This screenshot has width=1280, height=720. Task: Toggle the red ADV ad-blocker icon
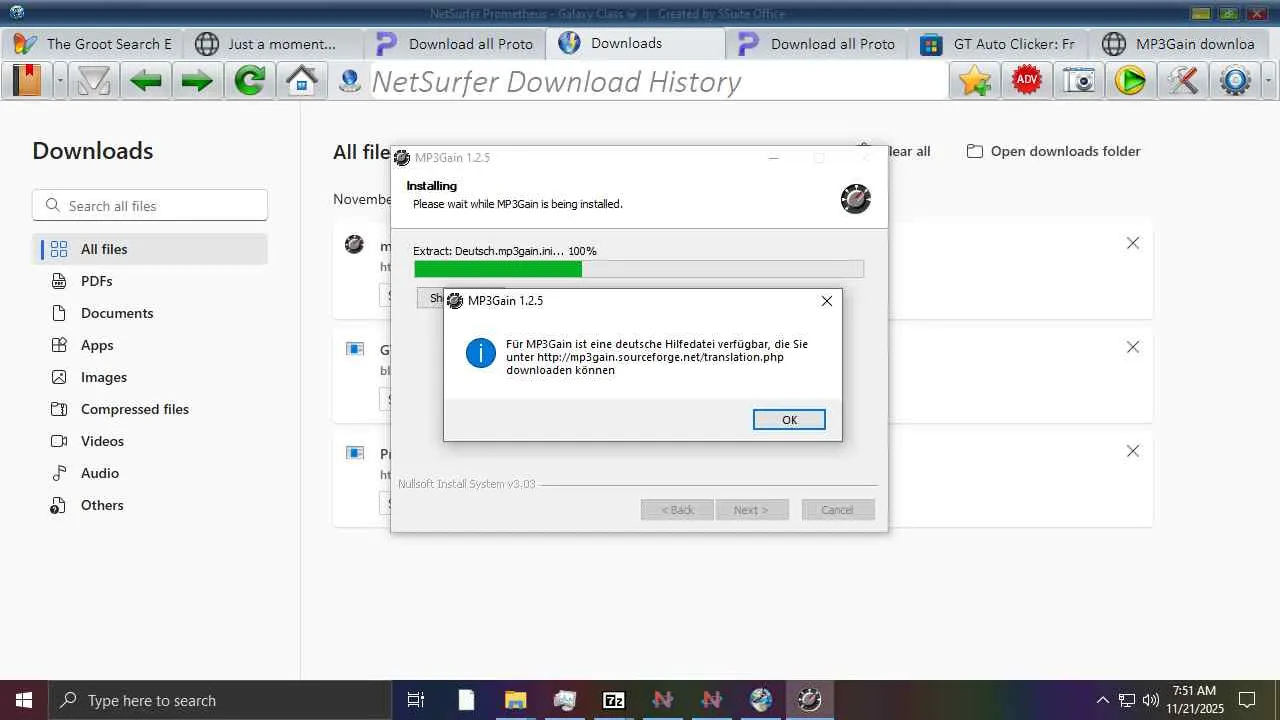(1027, 81)
